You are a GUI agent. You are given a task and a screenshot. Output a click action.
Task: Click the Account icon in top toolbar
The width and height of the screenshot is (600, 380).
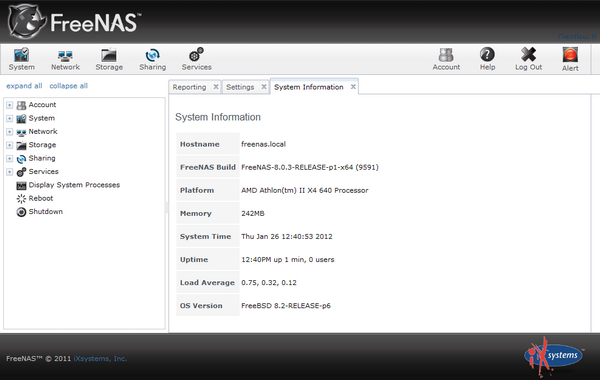[x=446, y=59]
